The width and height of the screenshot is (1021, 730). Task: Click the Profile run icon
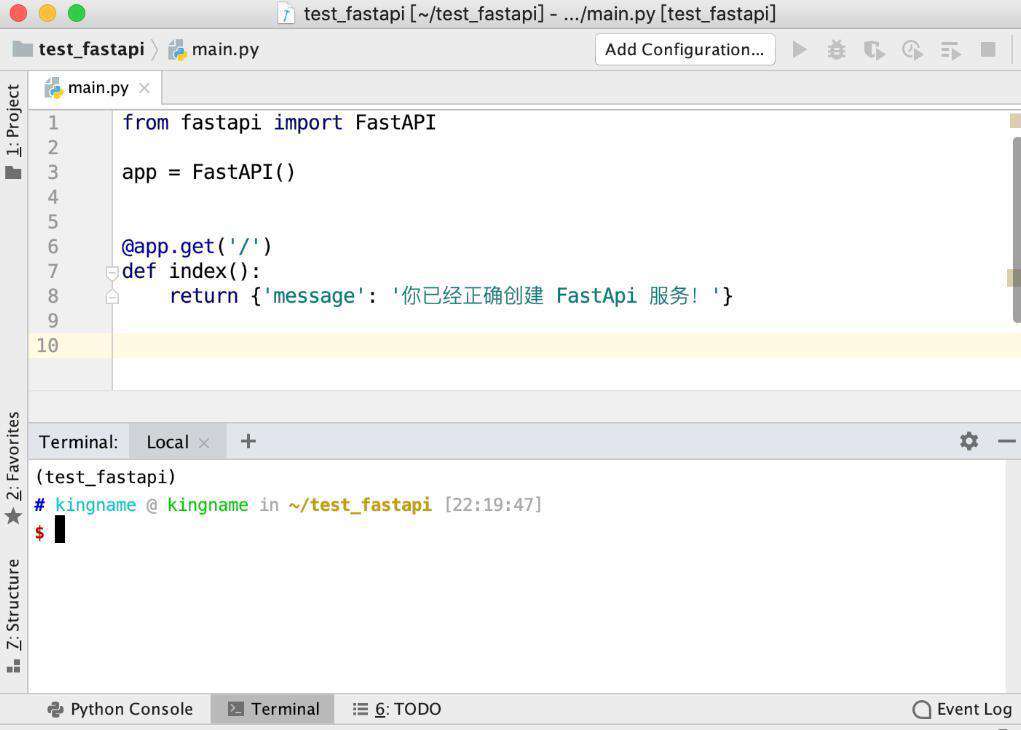click(912, 50)
